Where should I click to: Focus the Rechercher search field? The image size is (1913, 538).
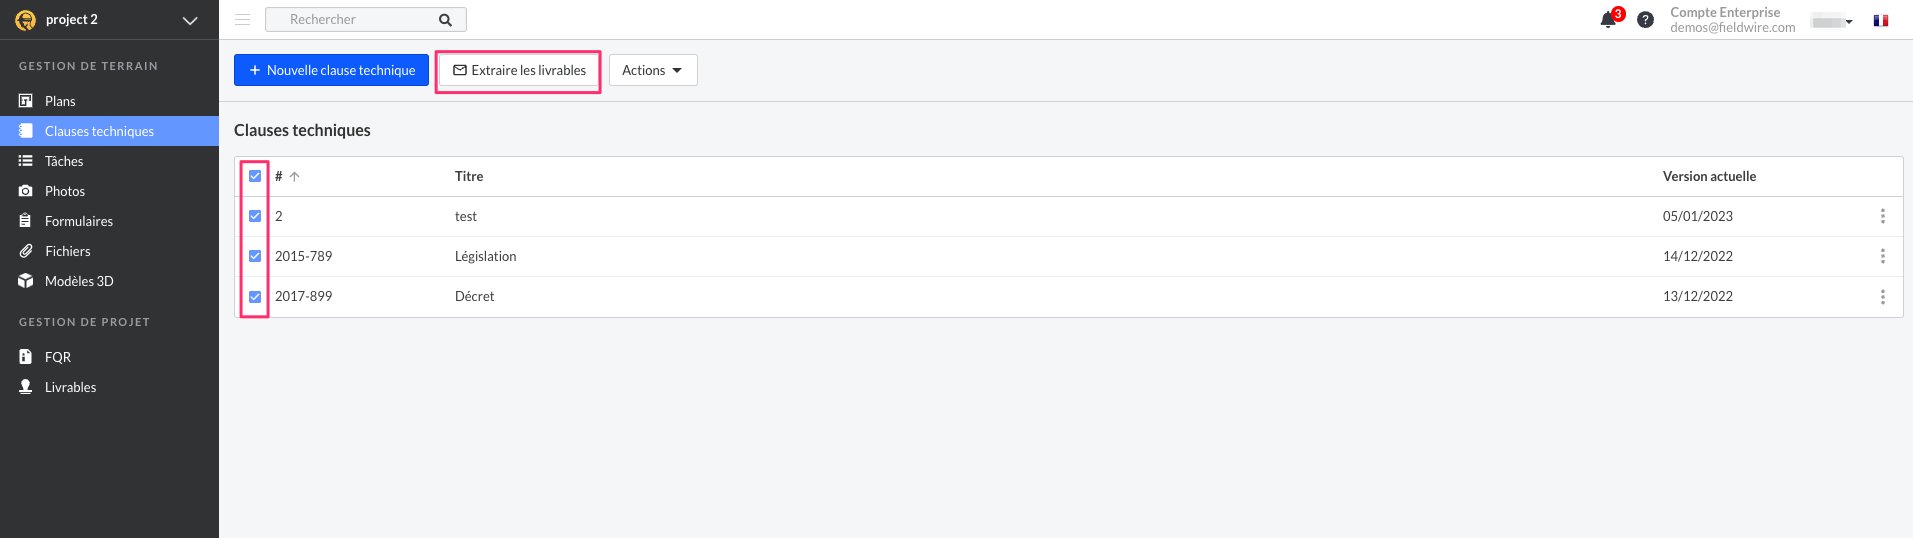(352, 20)
